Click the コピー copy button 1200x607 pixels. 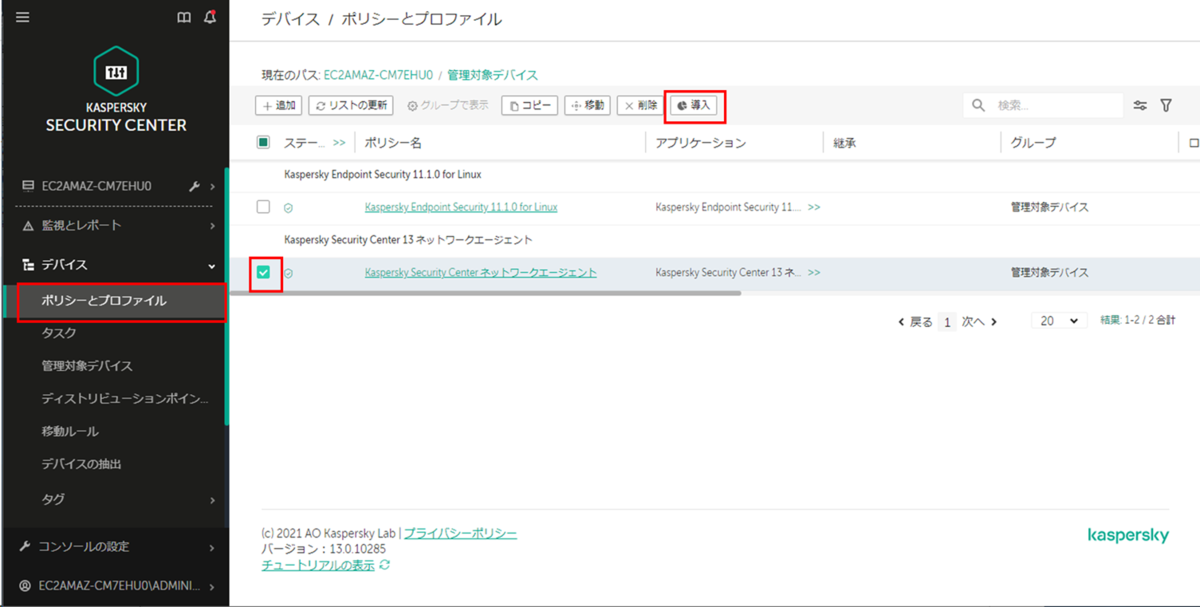point(529,105)
